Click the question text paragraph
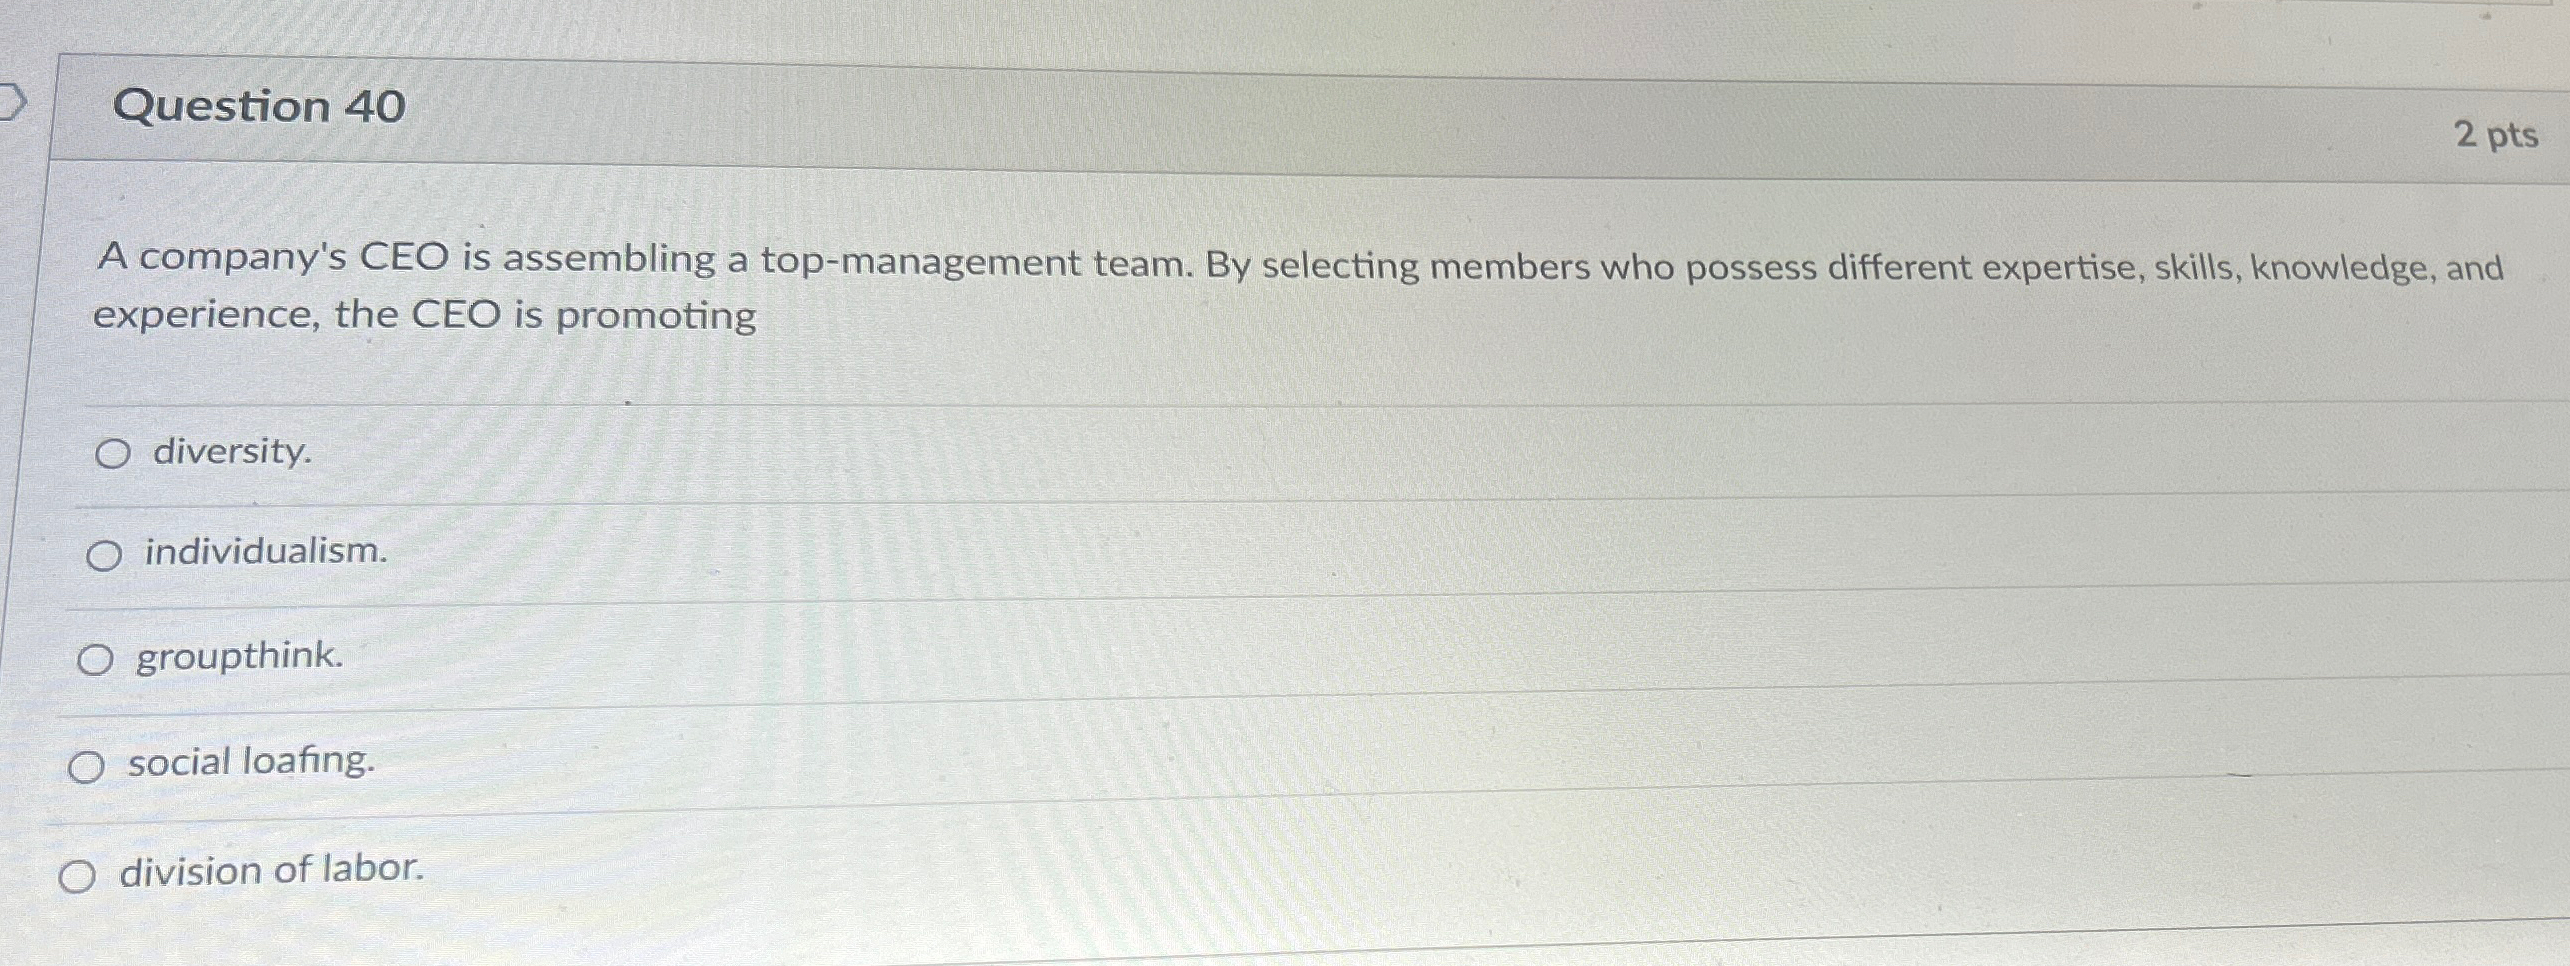 (x=1200, y=285)
